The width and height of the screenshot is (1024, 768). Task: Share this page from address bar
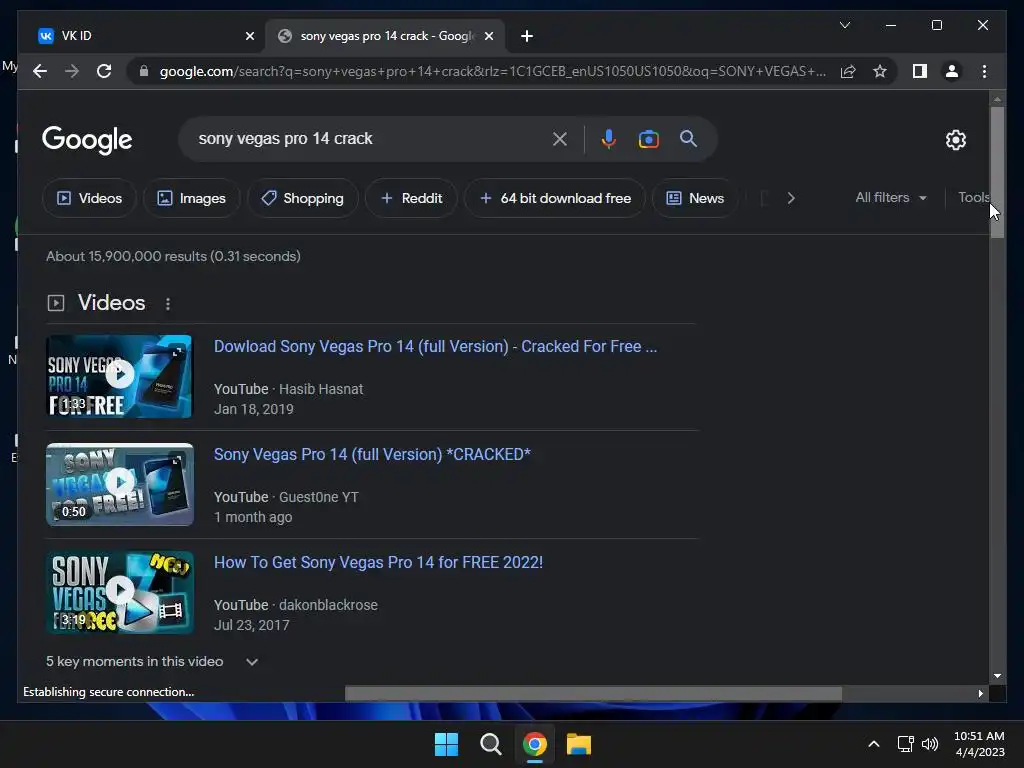tap(848, 71)
